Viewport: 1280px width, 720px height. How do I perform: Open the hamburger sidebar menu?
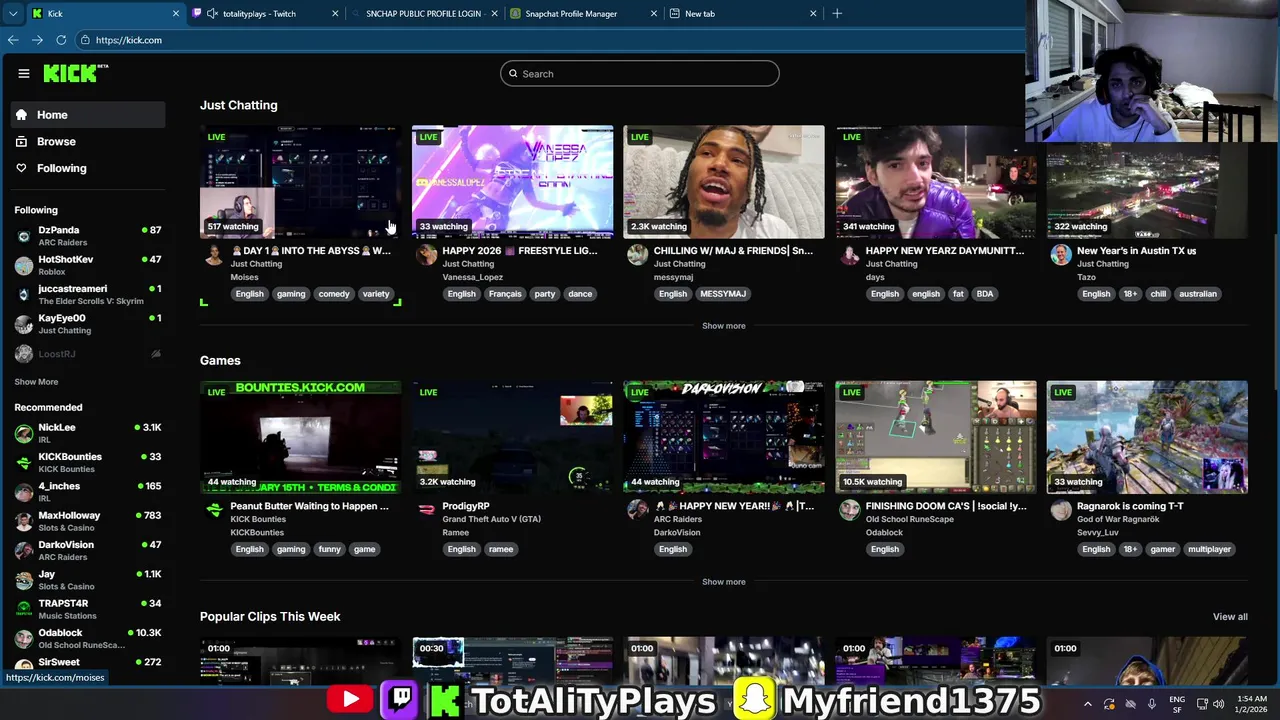[x=23, y=73]
